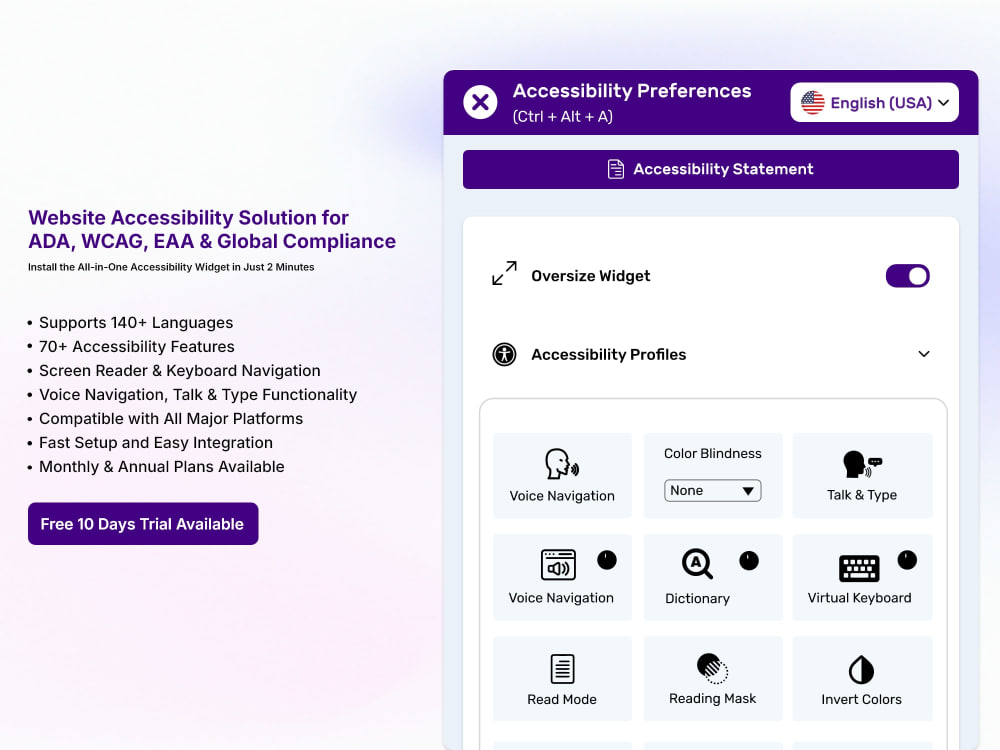The width and height of the screenshot is (1000, 750).
Task: Close the Accessibility Preferences panel
Action: tap(480, 102)
